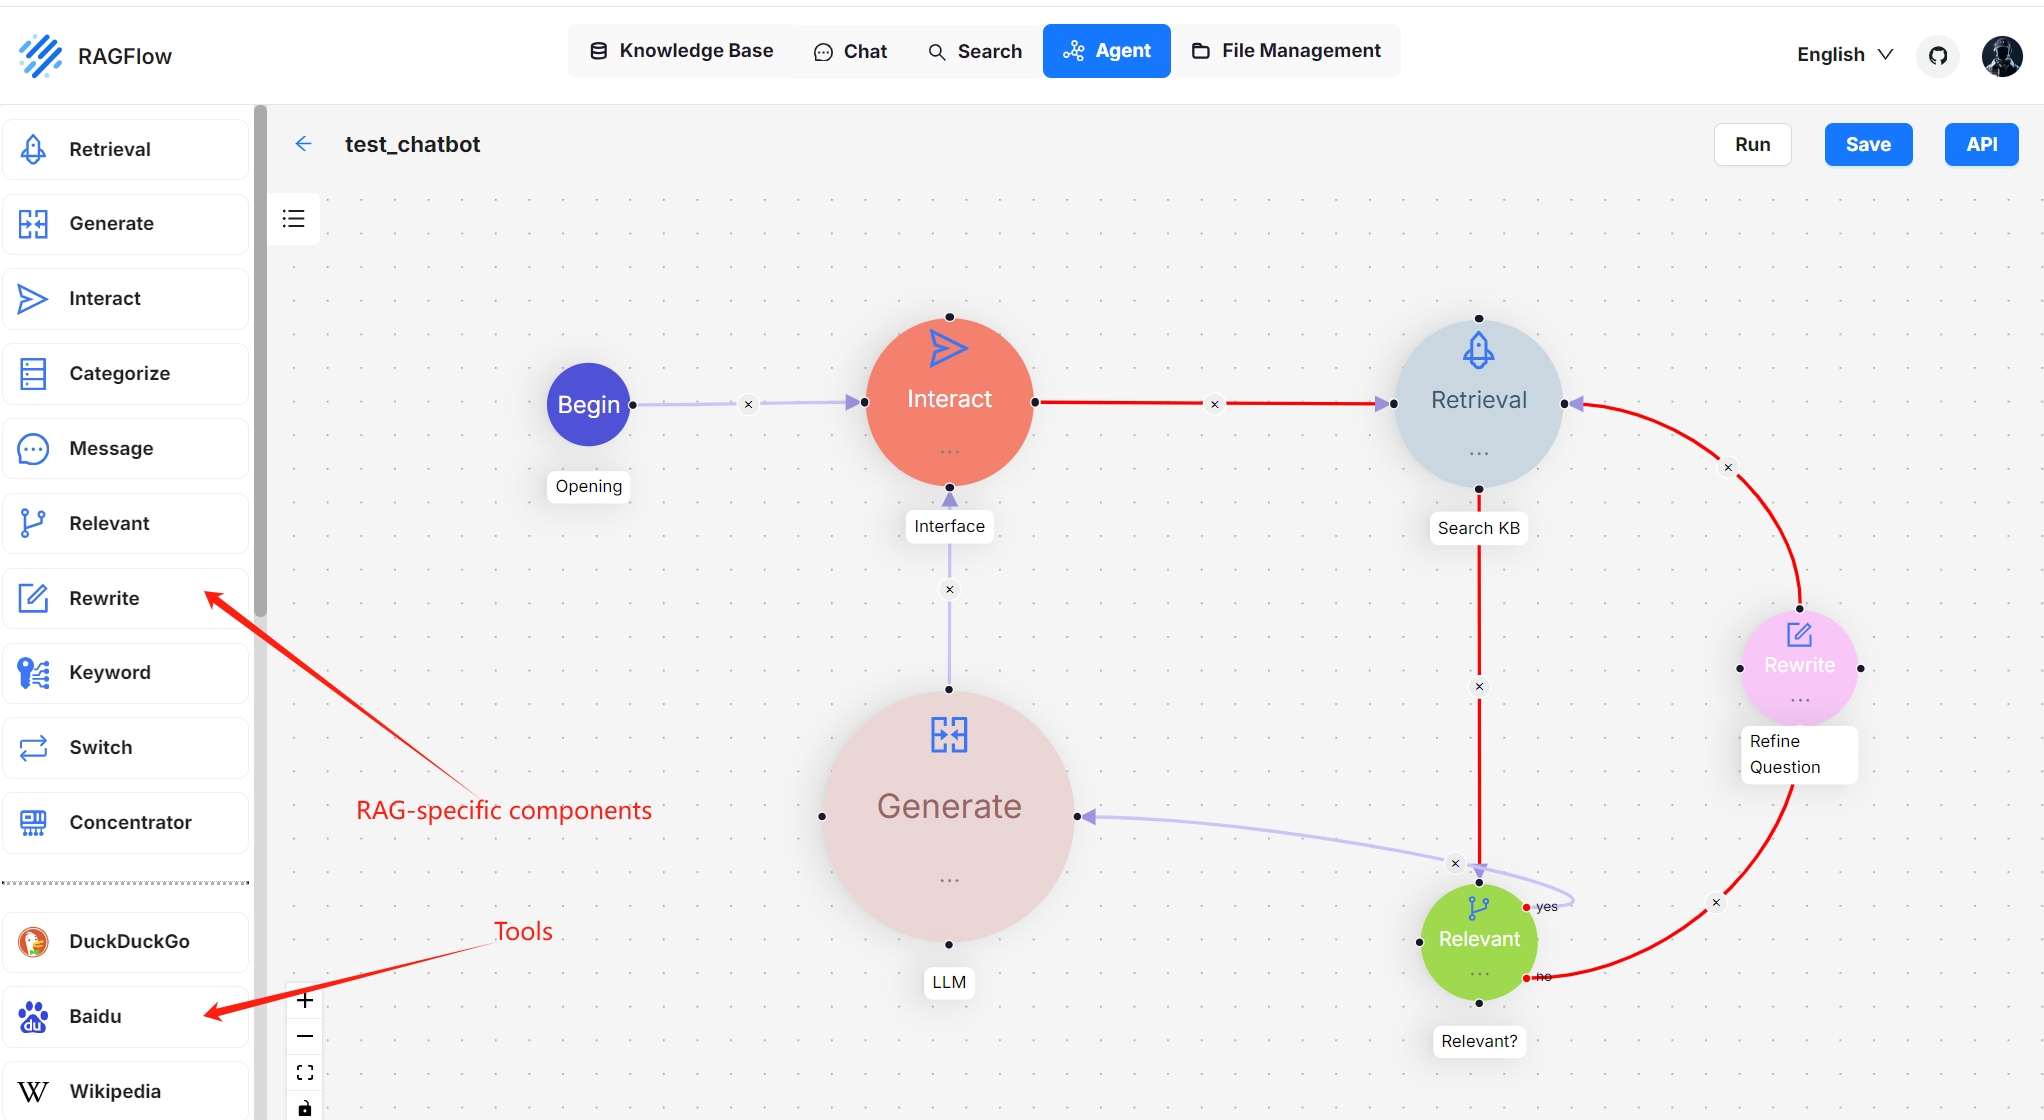Click the yes output handle on Relevant

tap(1526, 907)
